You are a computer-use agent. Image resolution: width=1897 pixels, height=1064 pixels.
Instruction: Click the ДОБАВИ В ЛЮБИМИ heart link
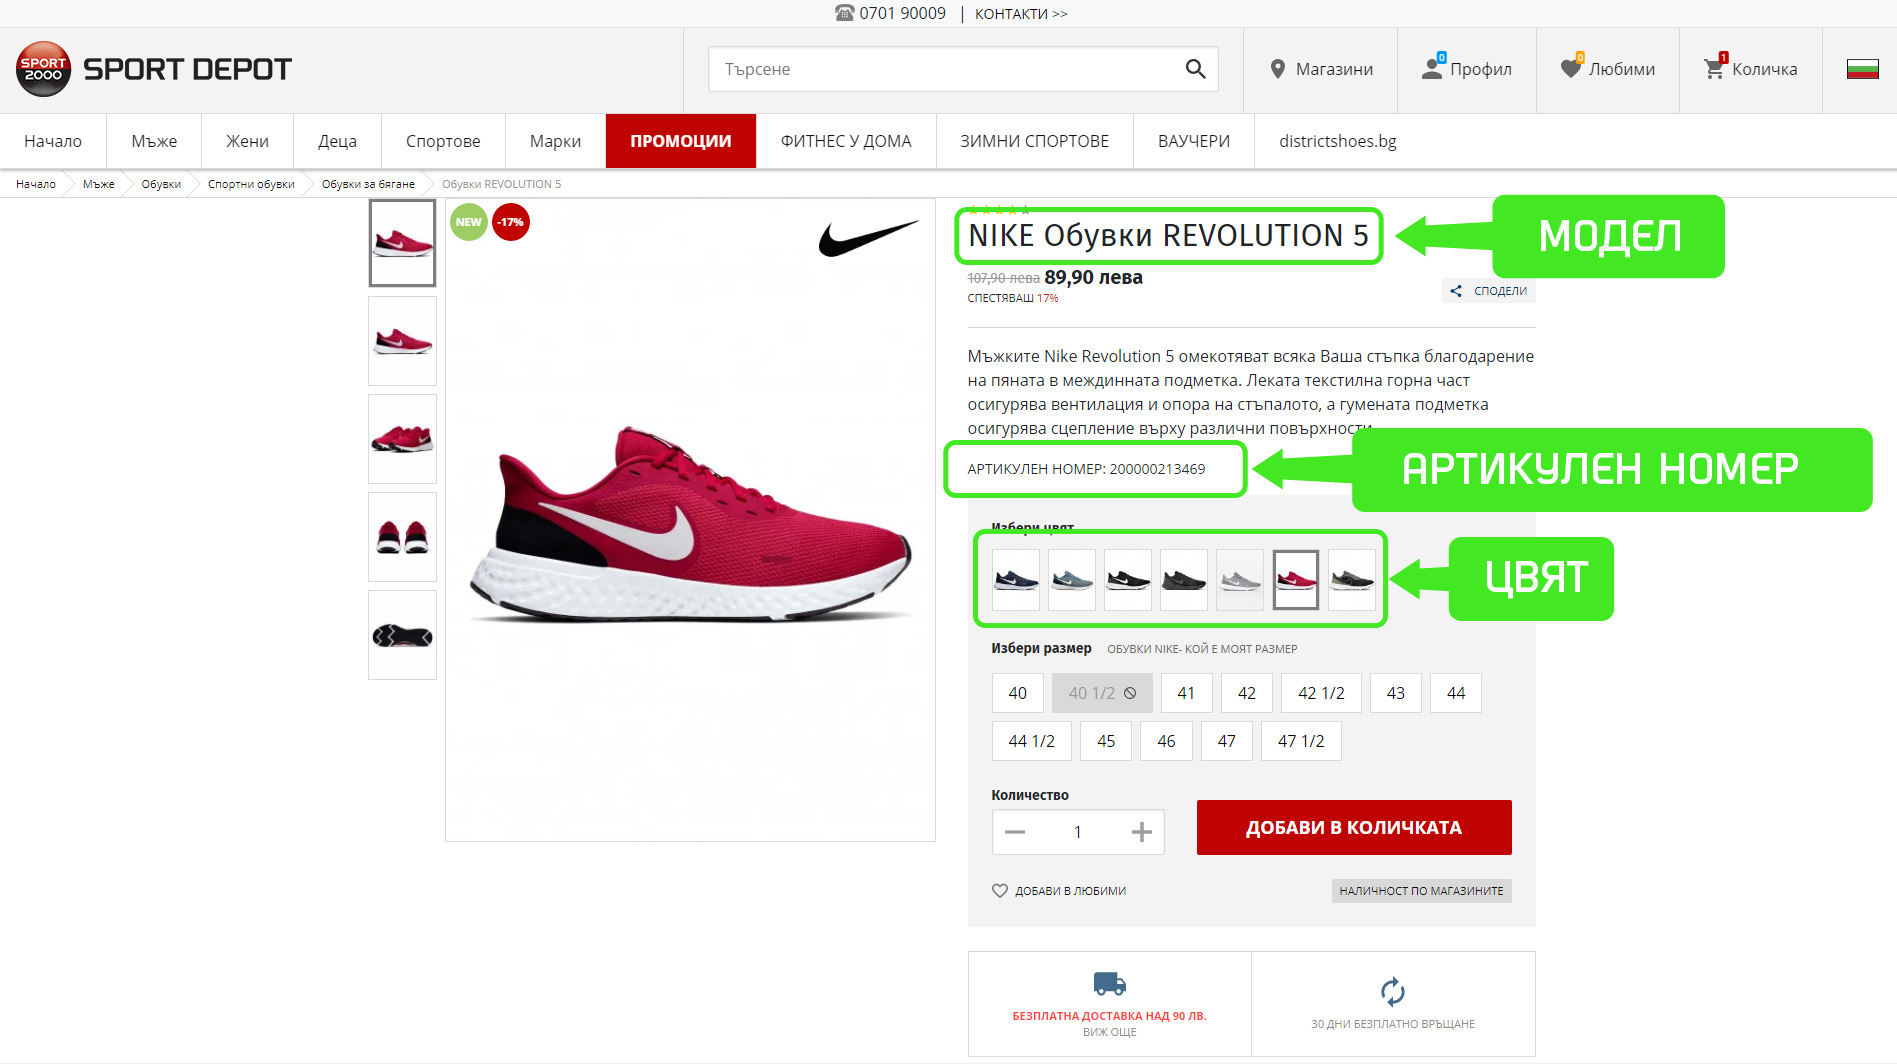click(x=1059, y=891)
